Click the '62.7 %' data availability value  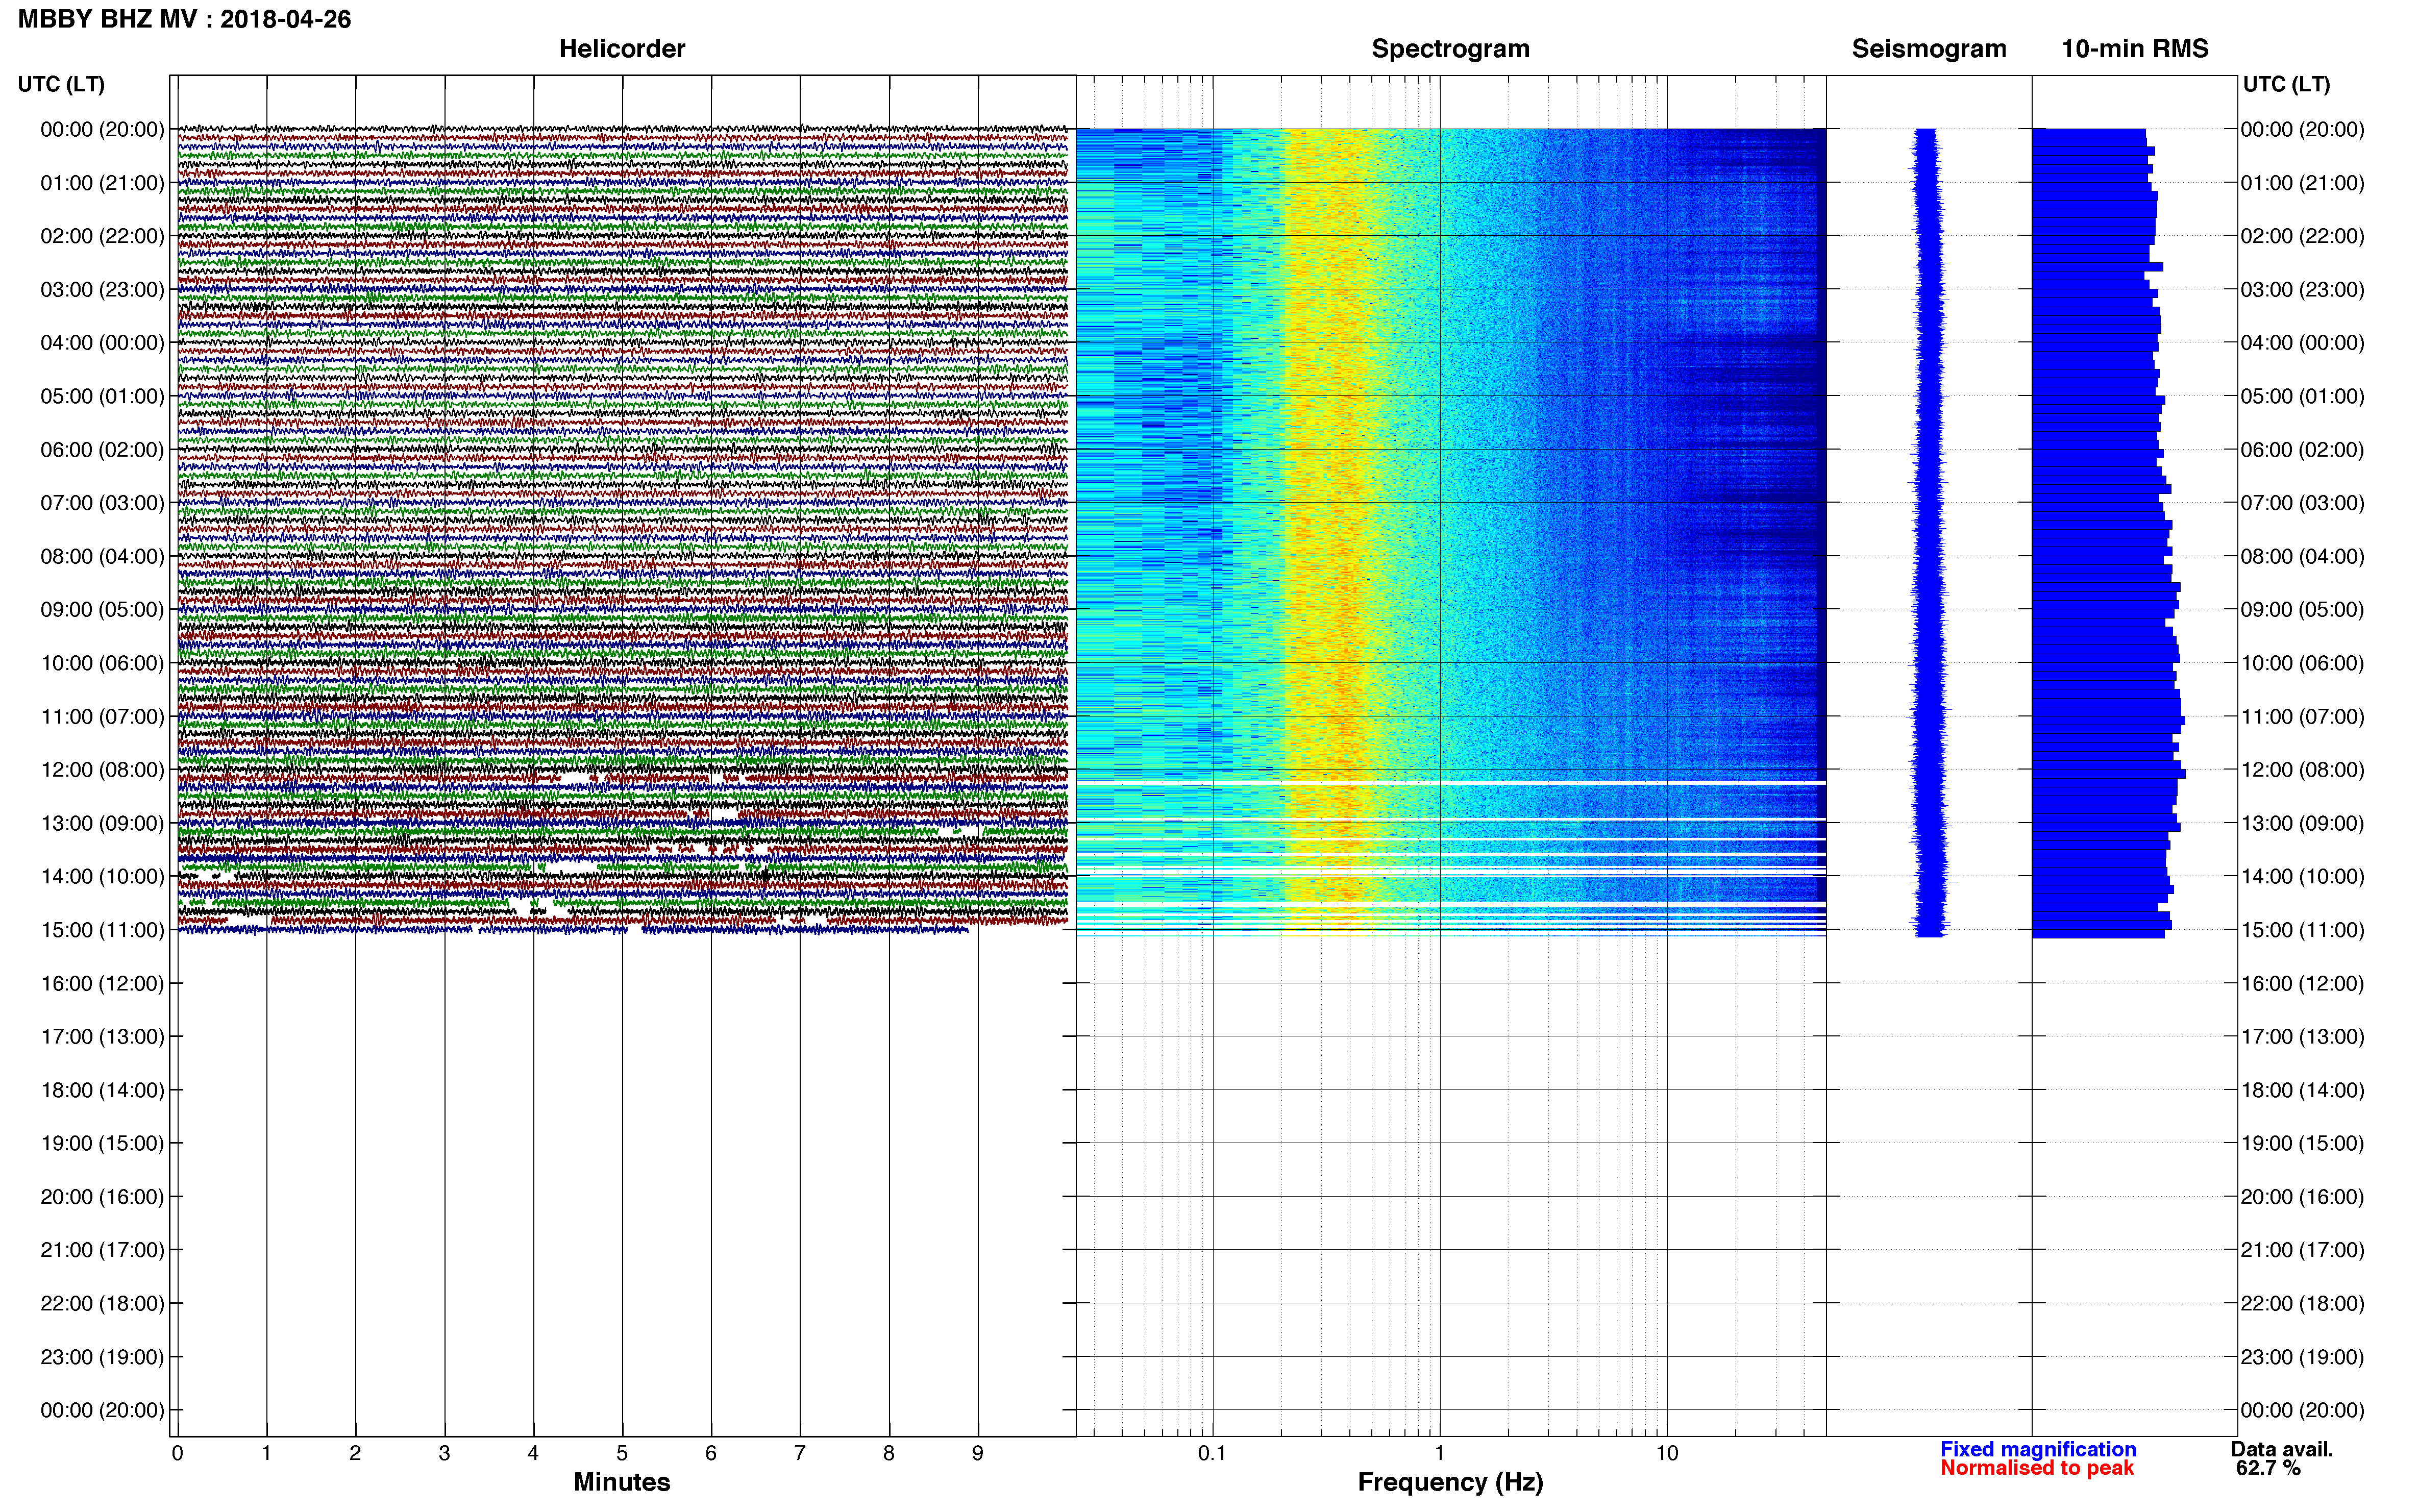point(2268,1468)
